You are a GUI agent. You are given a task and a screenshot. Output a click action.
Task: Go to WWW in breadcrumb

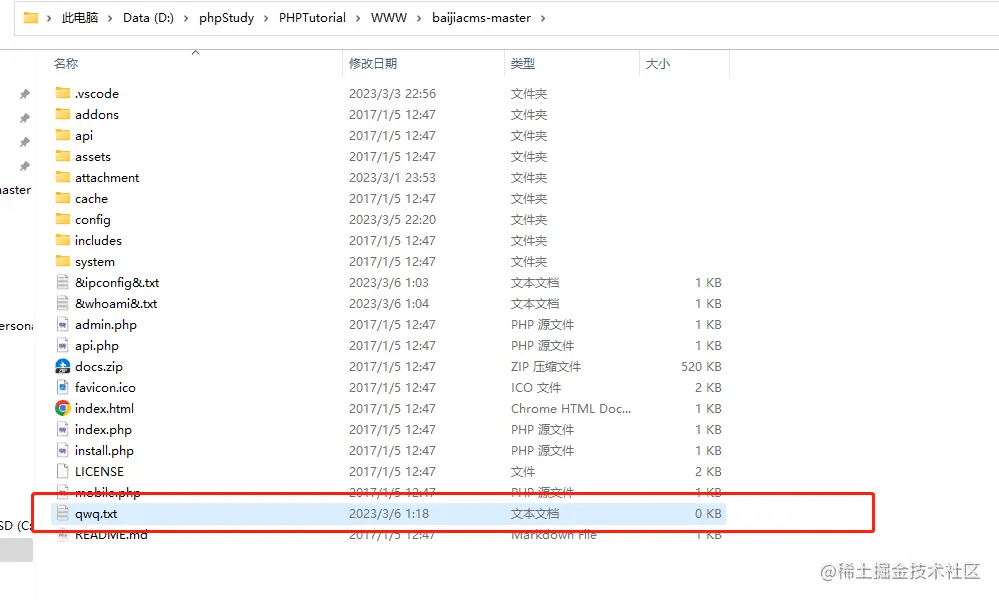(389, 18)
